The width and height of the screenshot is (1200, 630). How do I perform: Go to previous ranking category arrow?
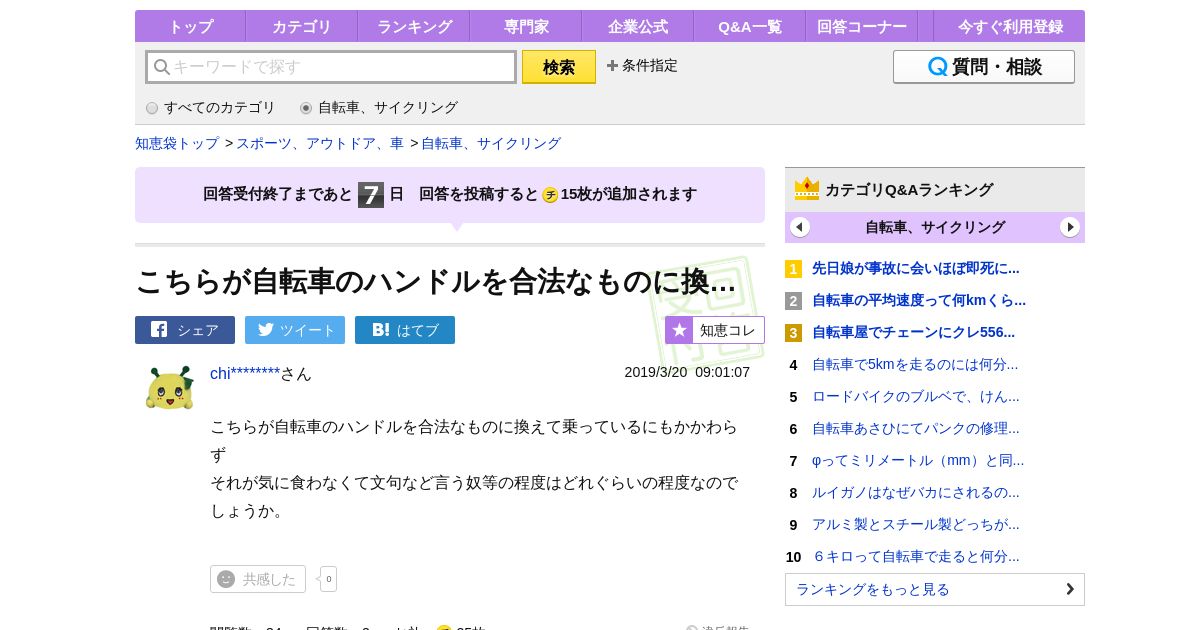800,227
